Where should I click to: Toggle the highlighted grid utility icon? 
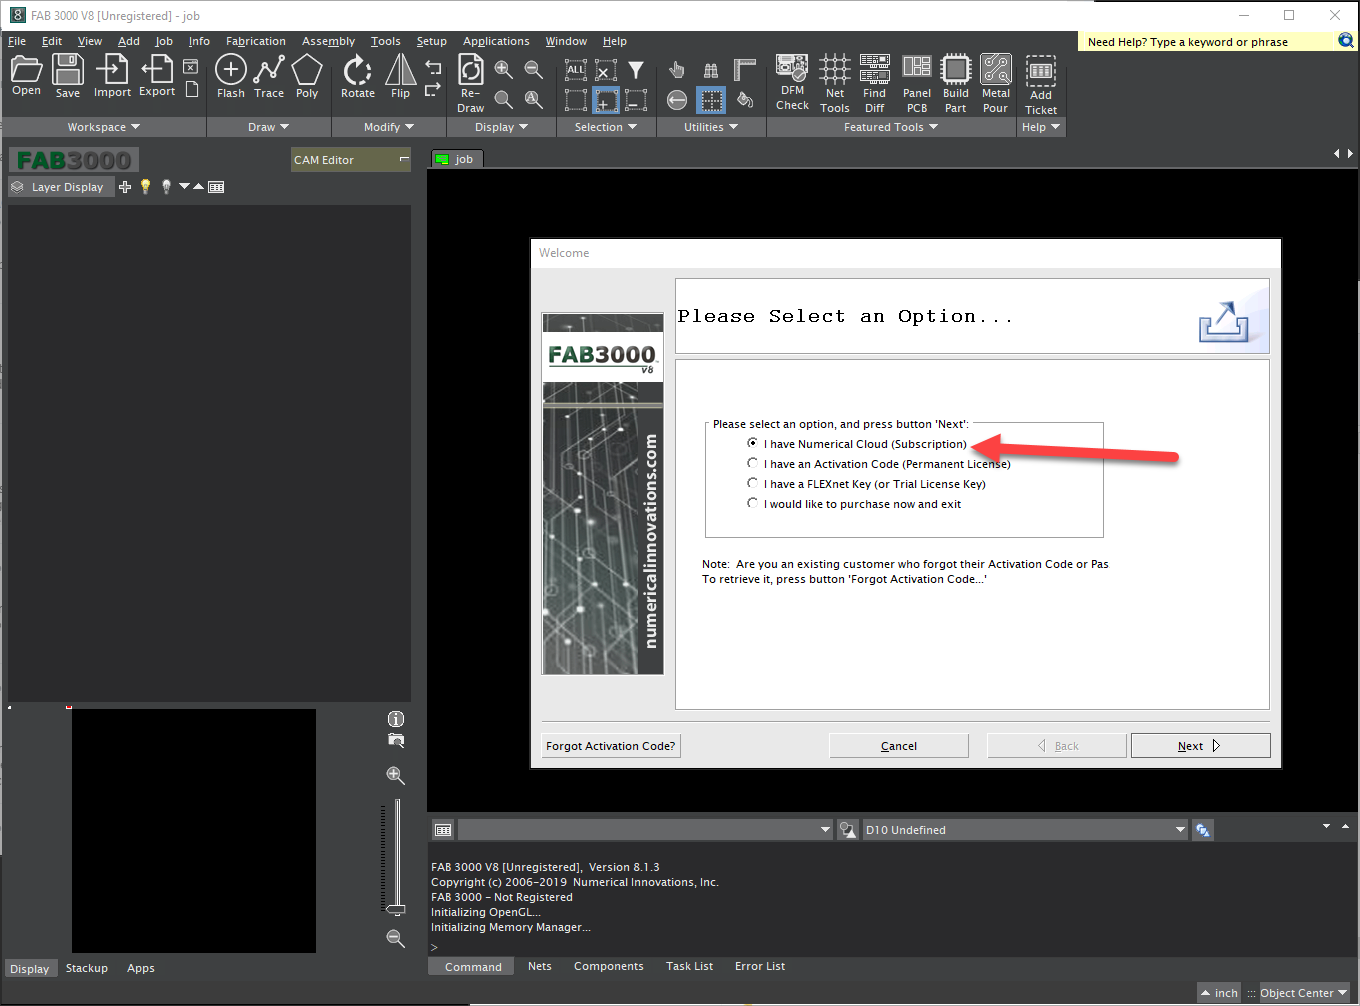tap(711, 100)
